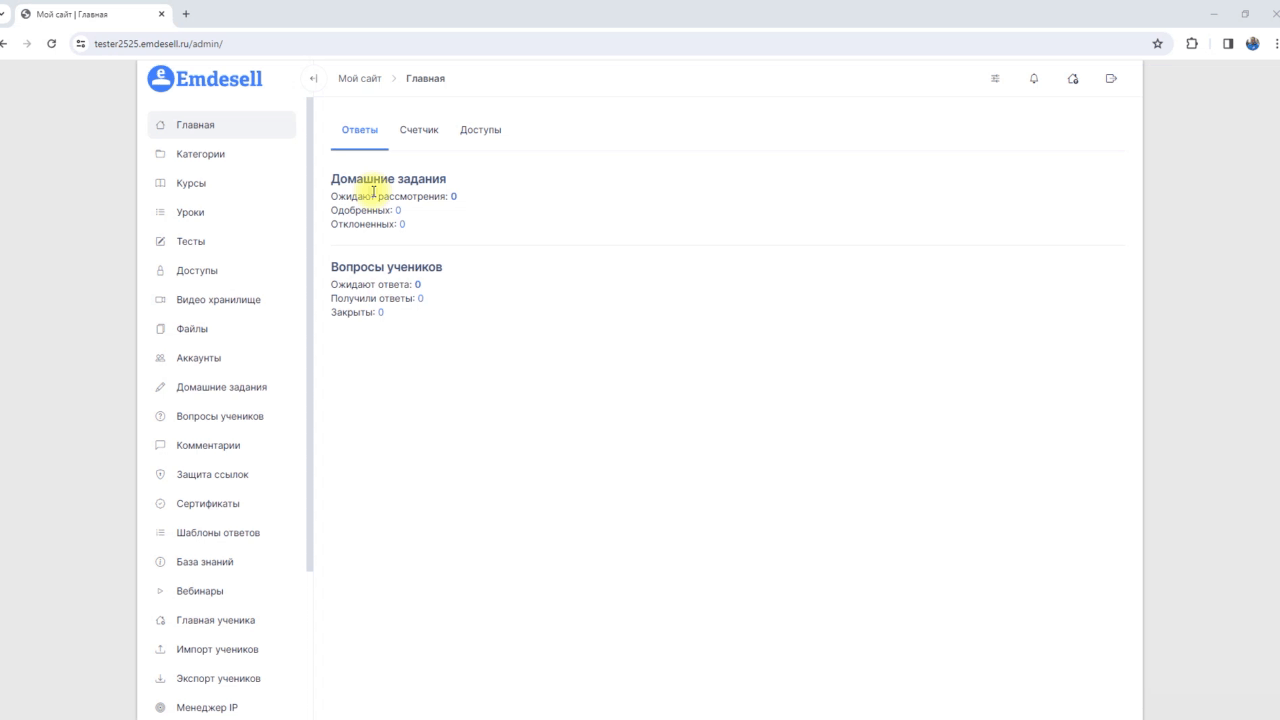Open the notifications bell
1280x720 pixels.
point(1034,78)
